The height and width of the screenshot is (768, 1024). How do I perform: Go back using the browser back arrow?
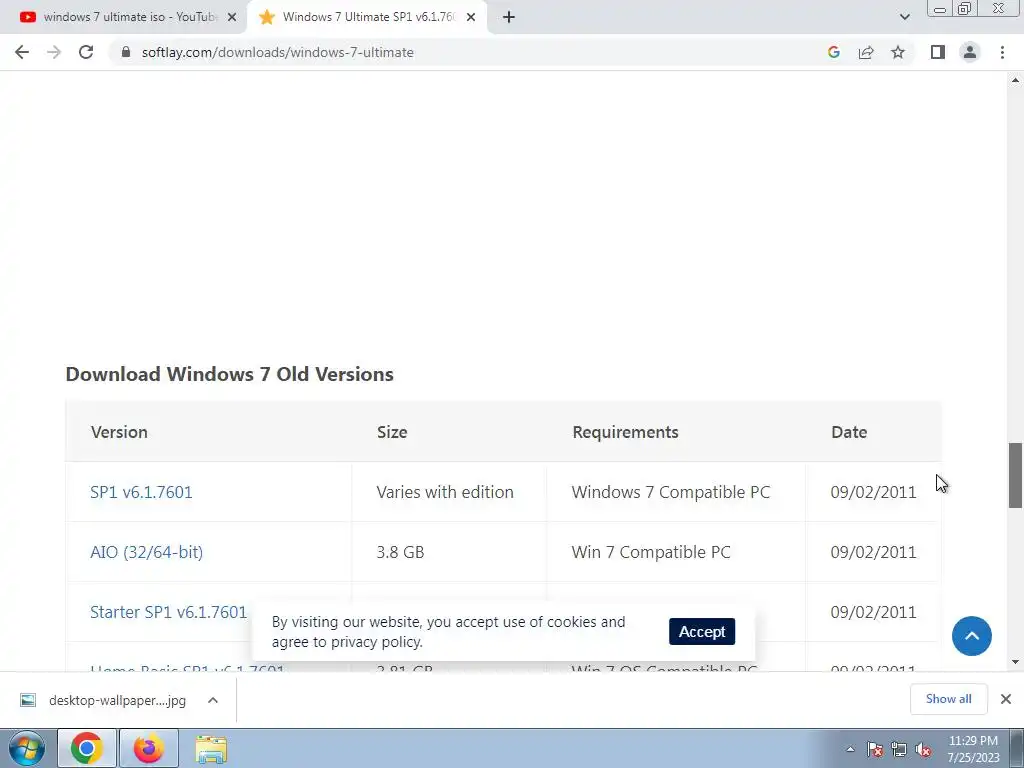click(x=22, y=52)
